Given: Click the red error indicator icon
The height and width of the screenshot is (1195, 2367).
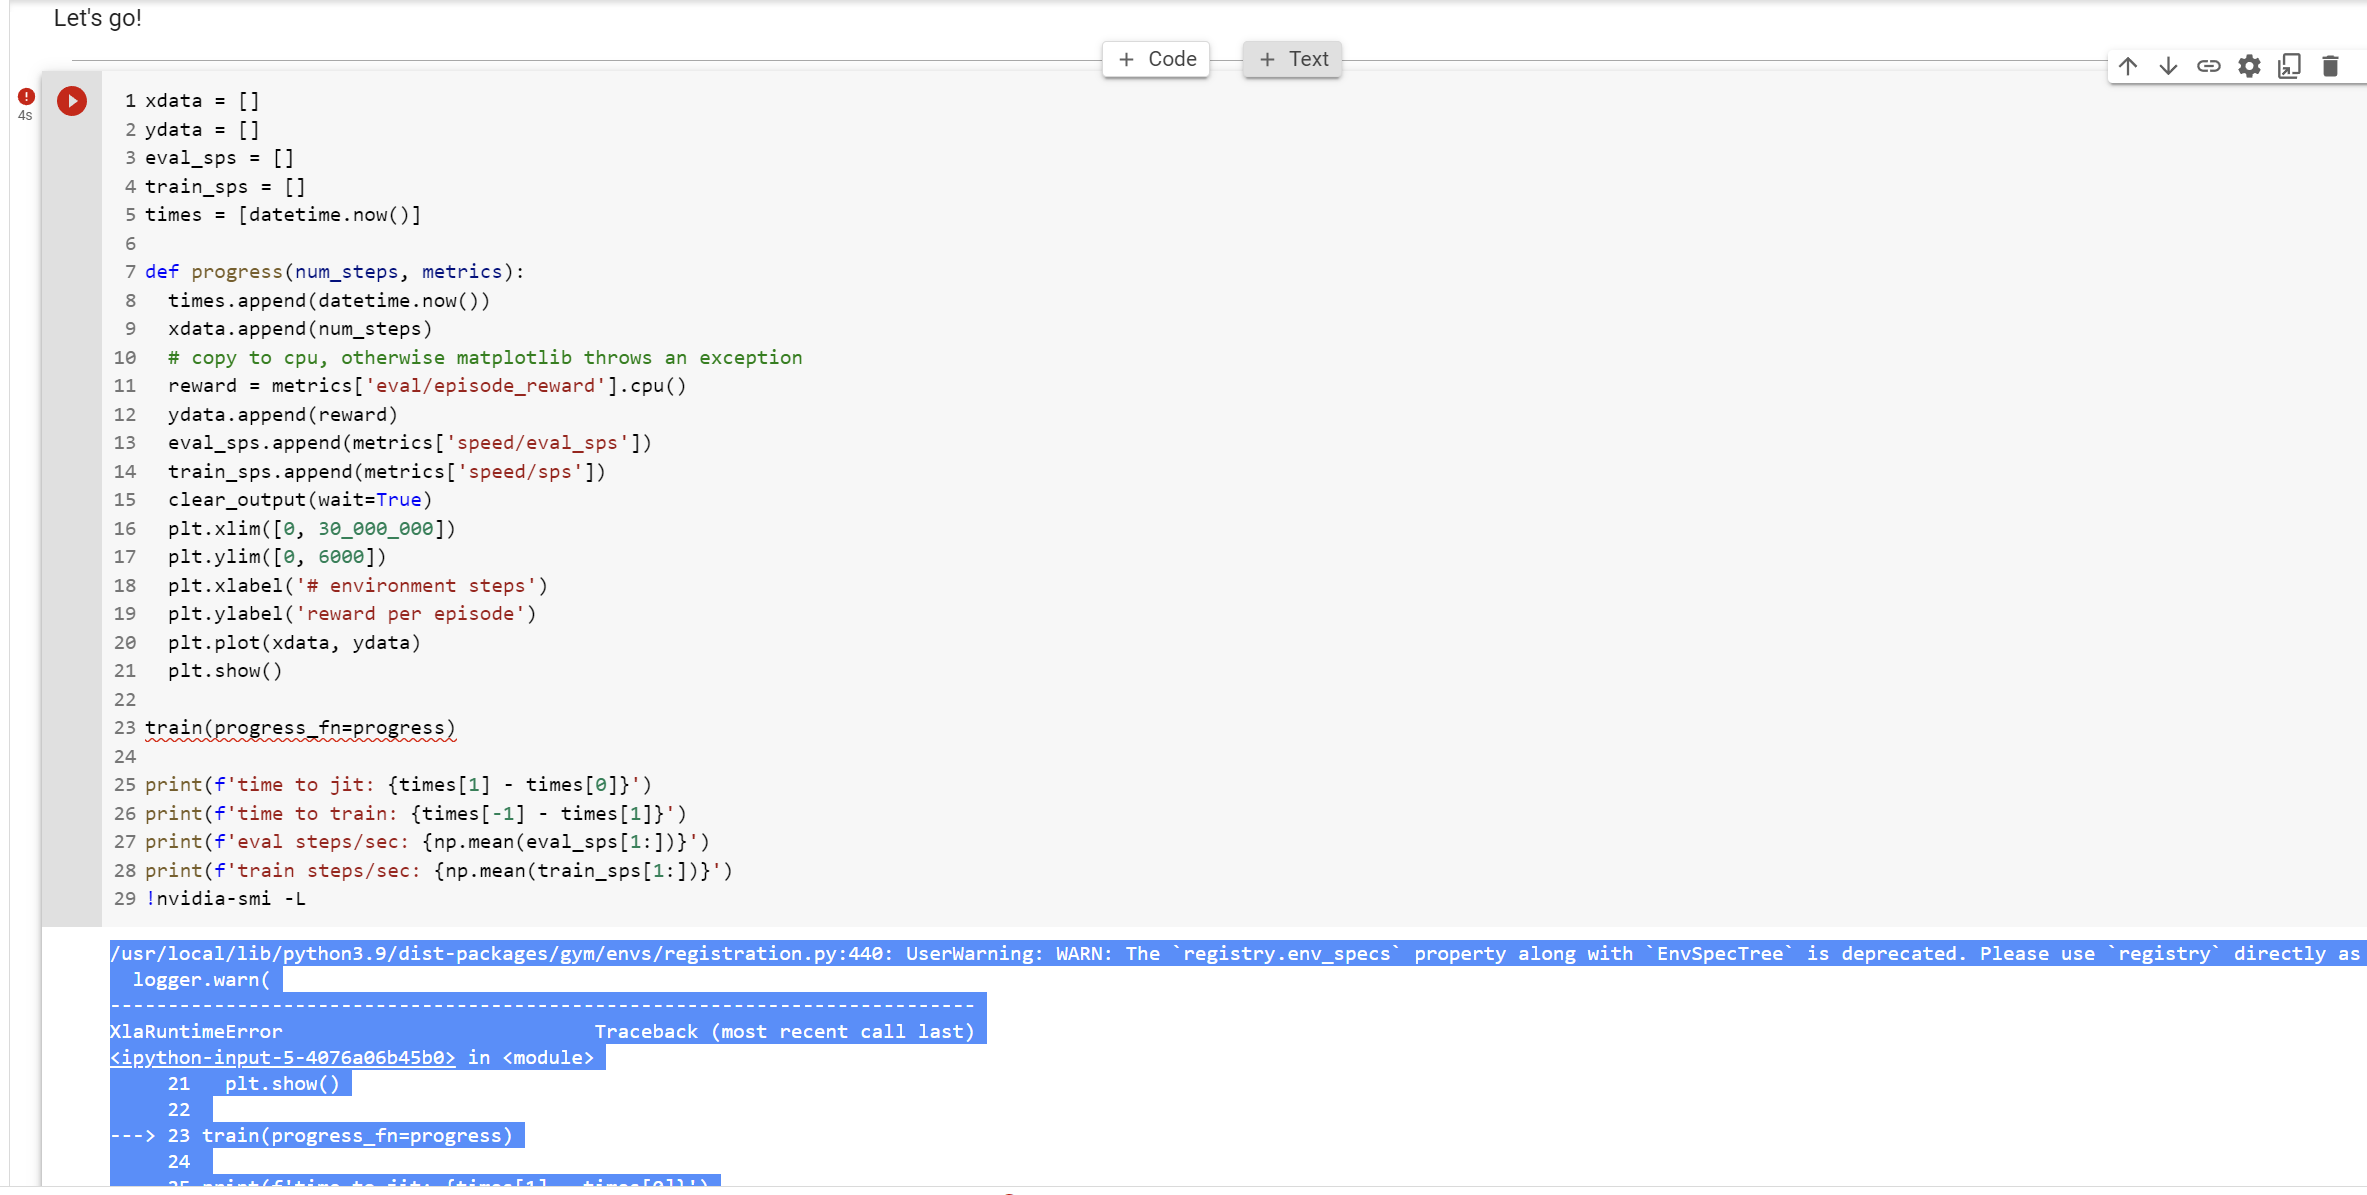Looking at the screenshot, I should point(26,96).
